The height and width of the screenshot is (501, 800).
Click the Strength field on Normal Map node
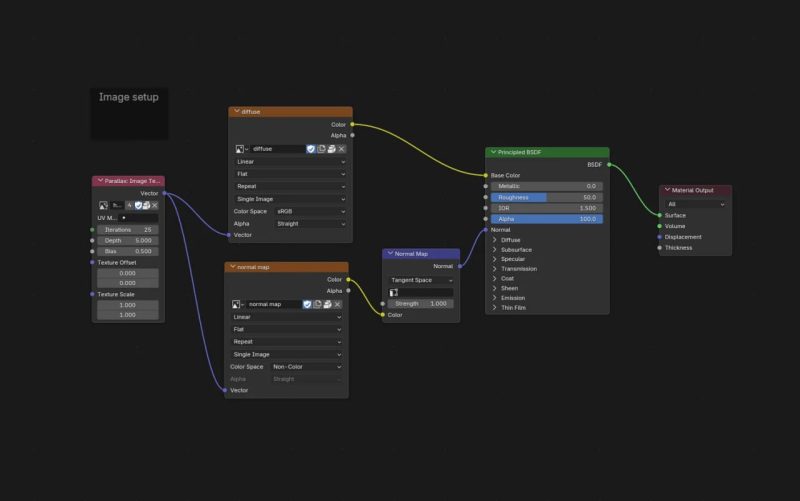point(421,303)
